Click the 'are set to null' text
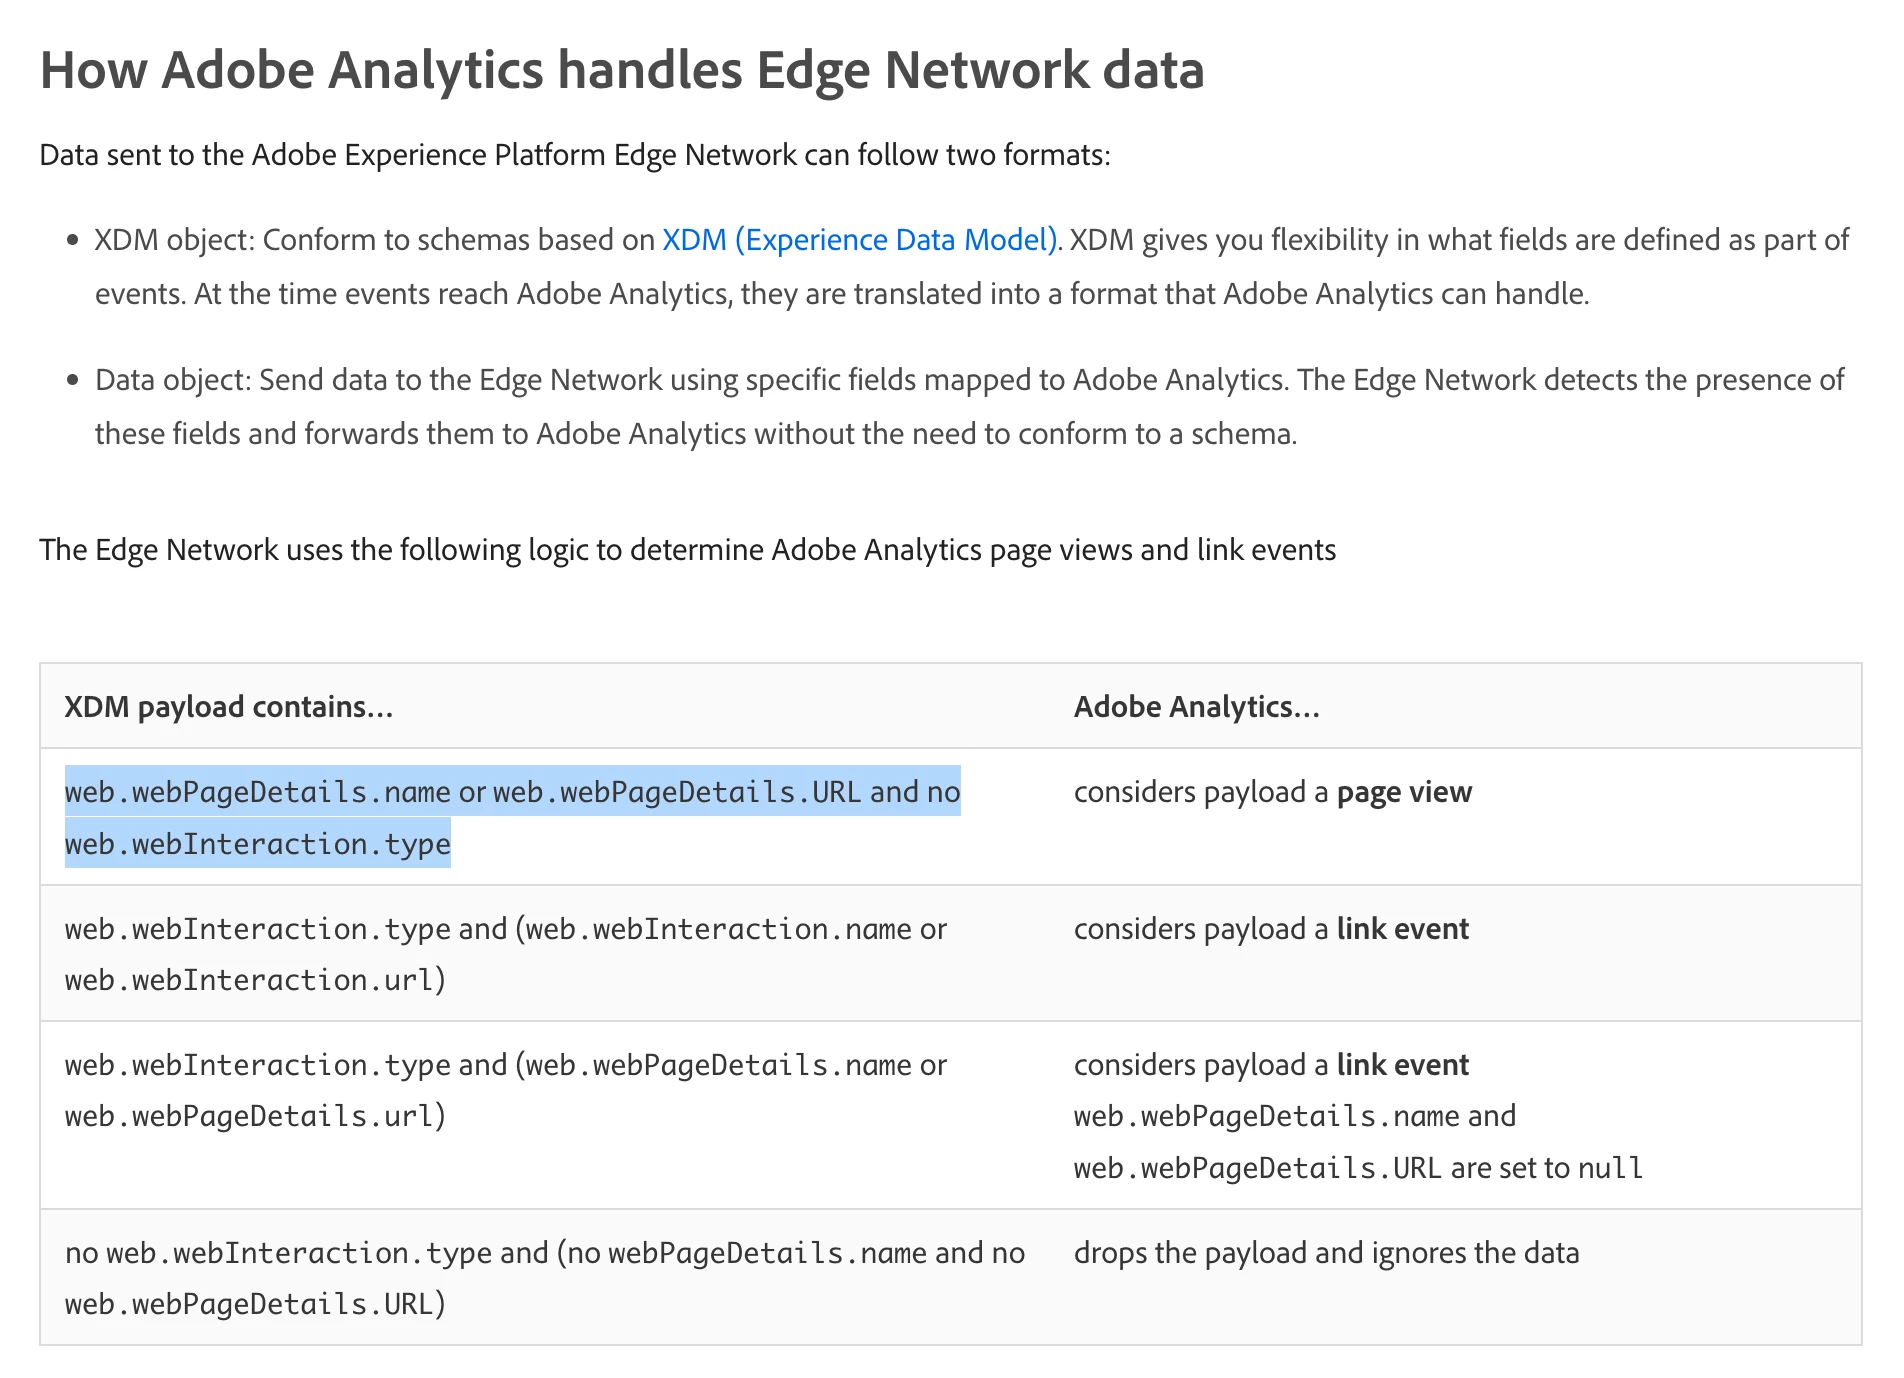This screenshot has height=1378, width=1904. click(1547, 1168)
